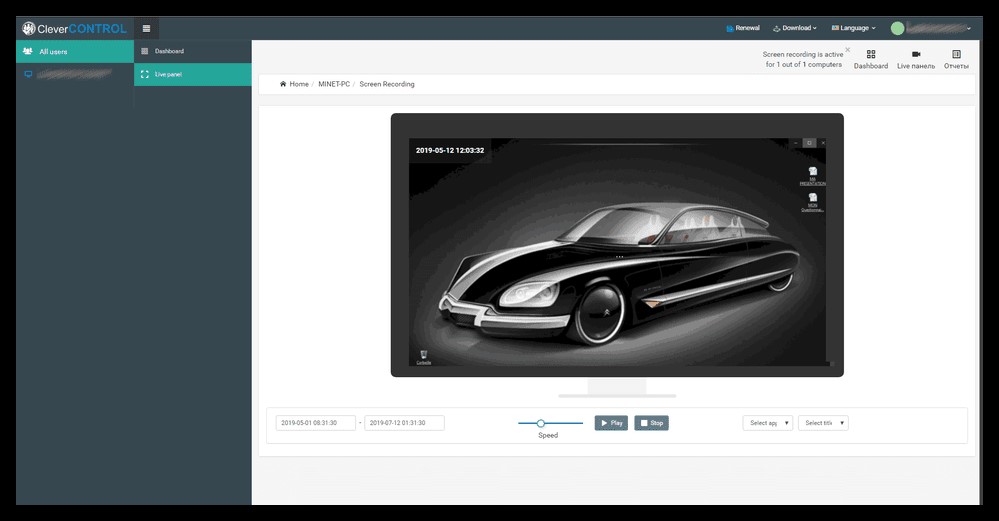Click the recording timestamp 2019-05-12 12:03:32
Screen dimensions: 999x521
point(450,151)
